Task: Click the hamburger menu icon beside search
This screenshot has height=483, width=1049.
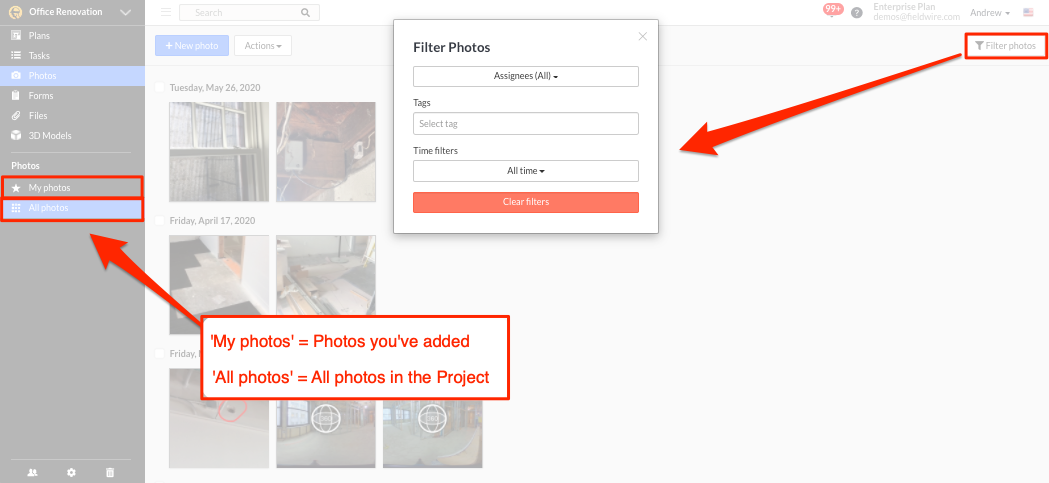Action: tap(166, 12)
